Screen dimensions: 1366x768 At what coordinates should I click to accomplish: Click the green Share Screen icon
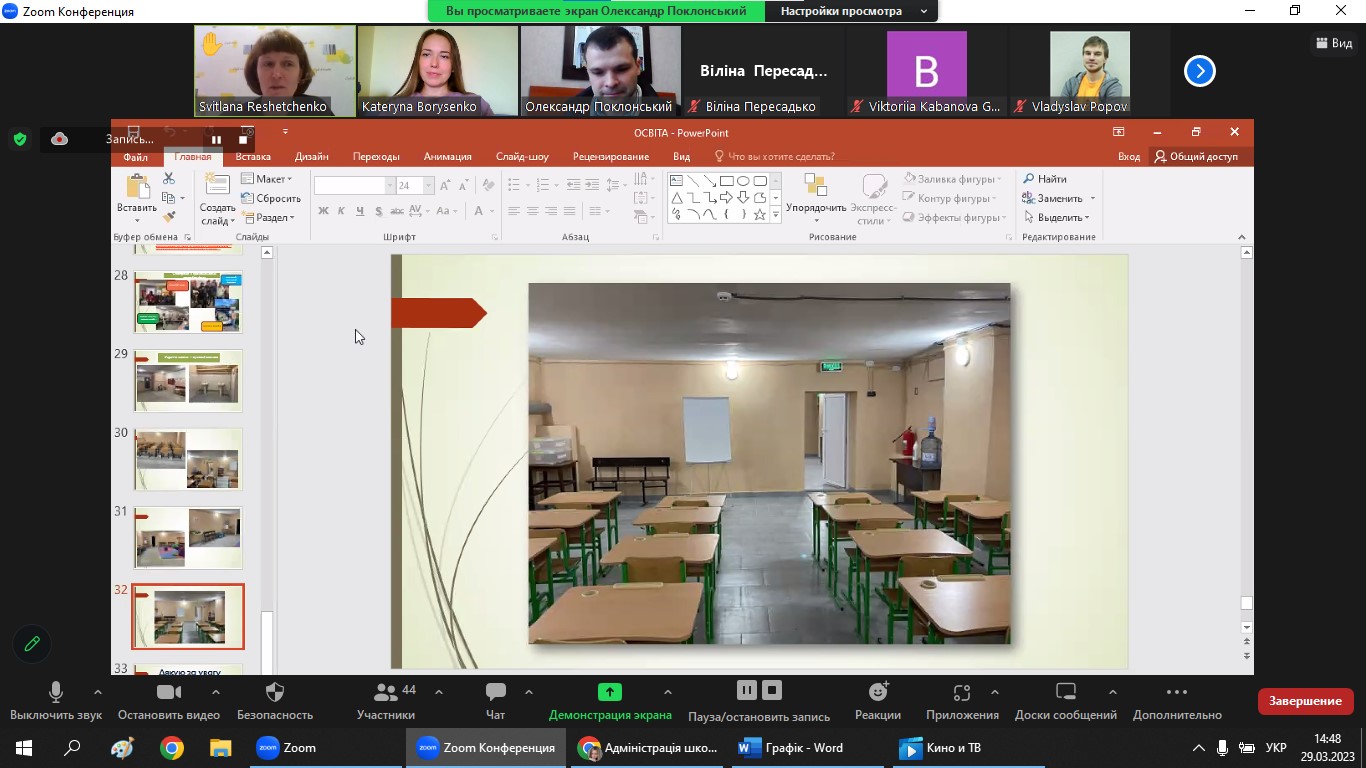609,692
